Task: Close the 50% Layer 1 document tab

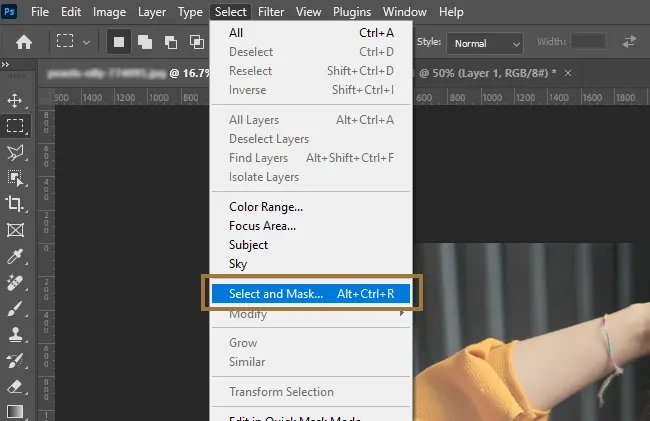Action: pyautogui.click(x=568, y=73)
